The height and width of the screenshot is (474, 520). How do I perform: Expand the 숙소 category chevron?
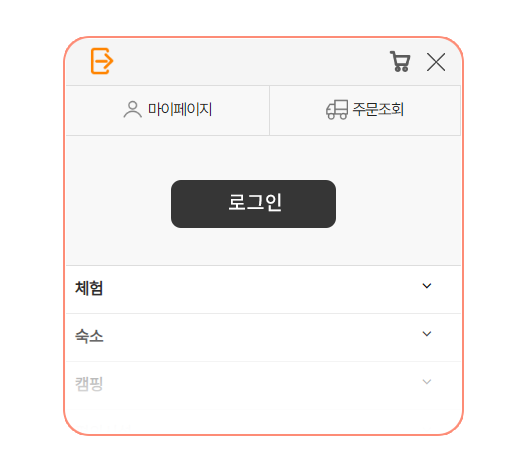click(x=427, y=334)
